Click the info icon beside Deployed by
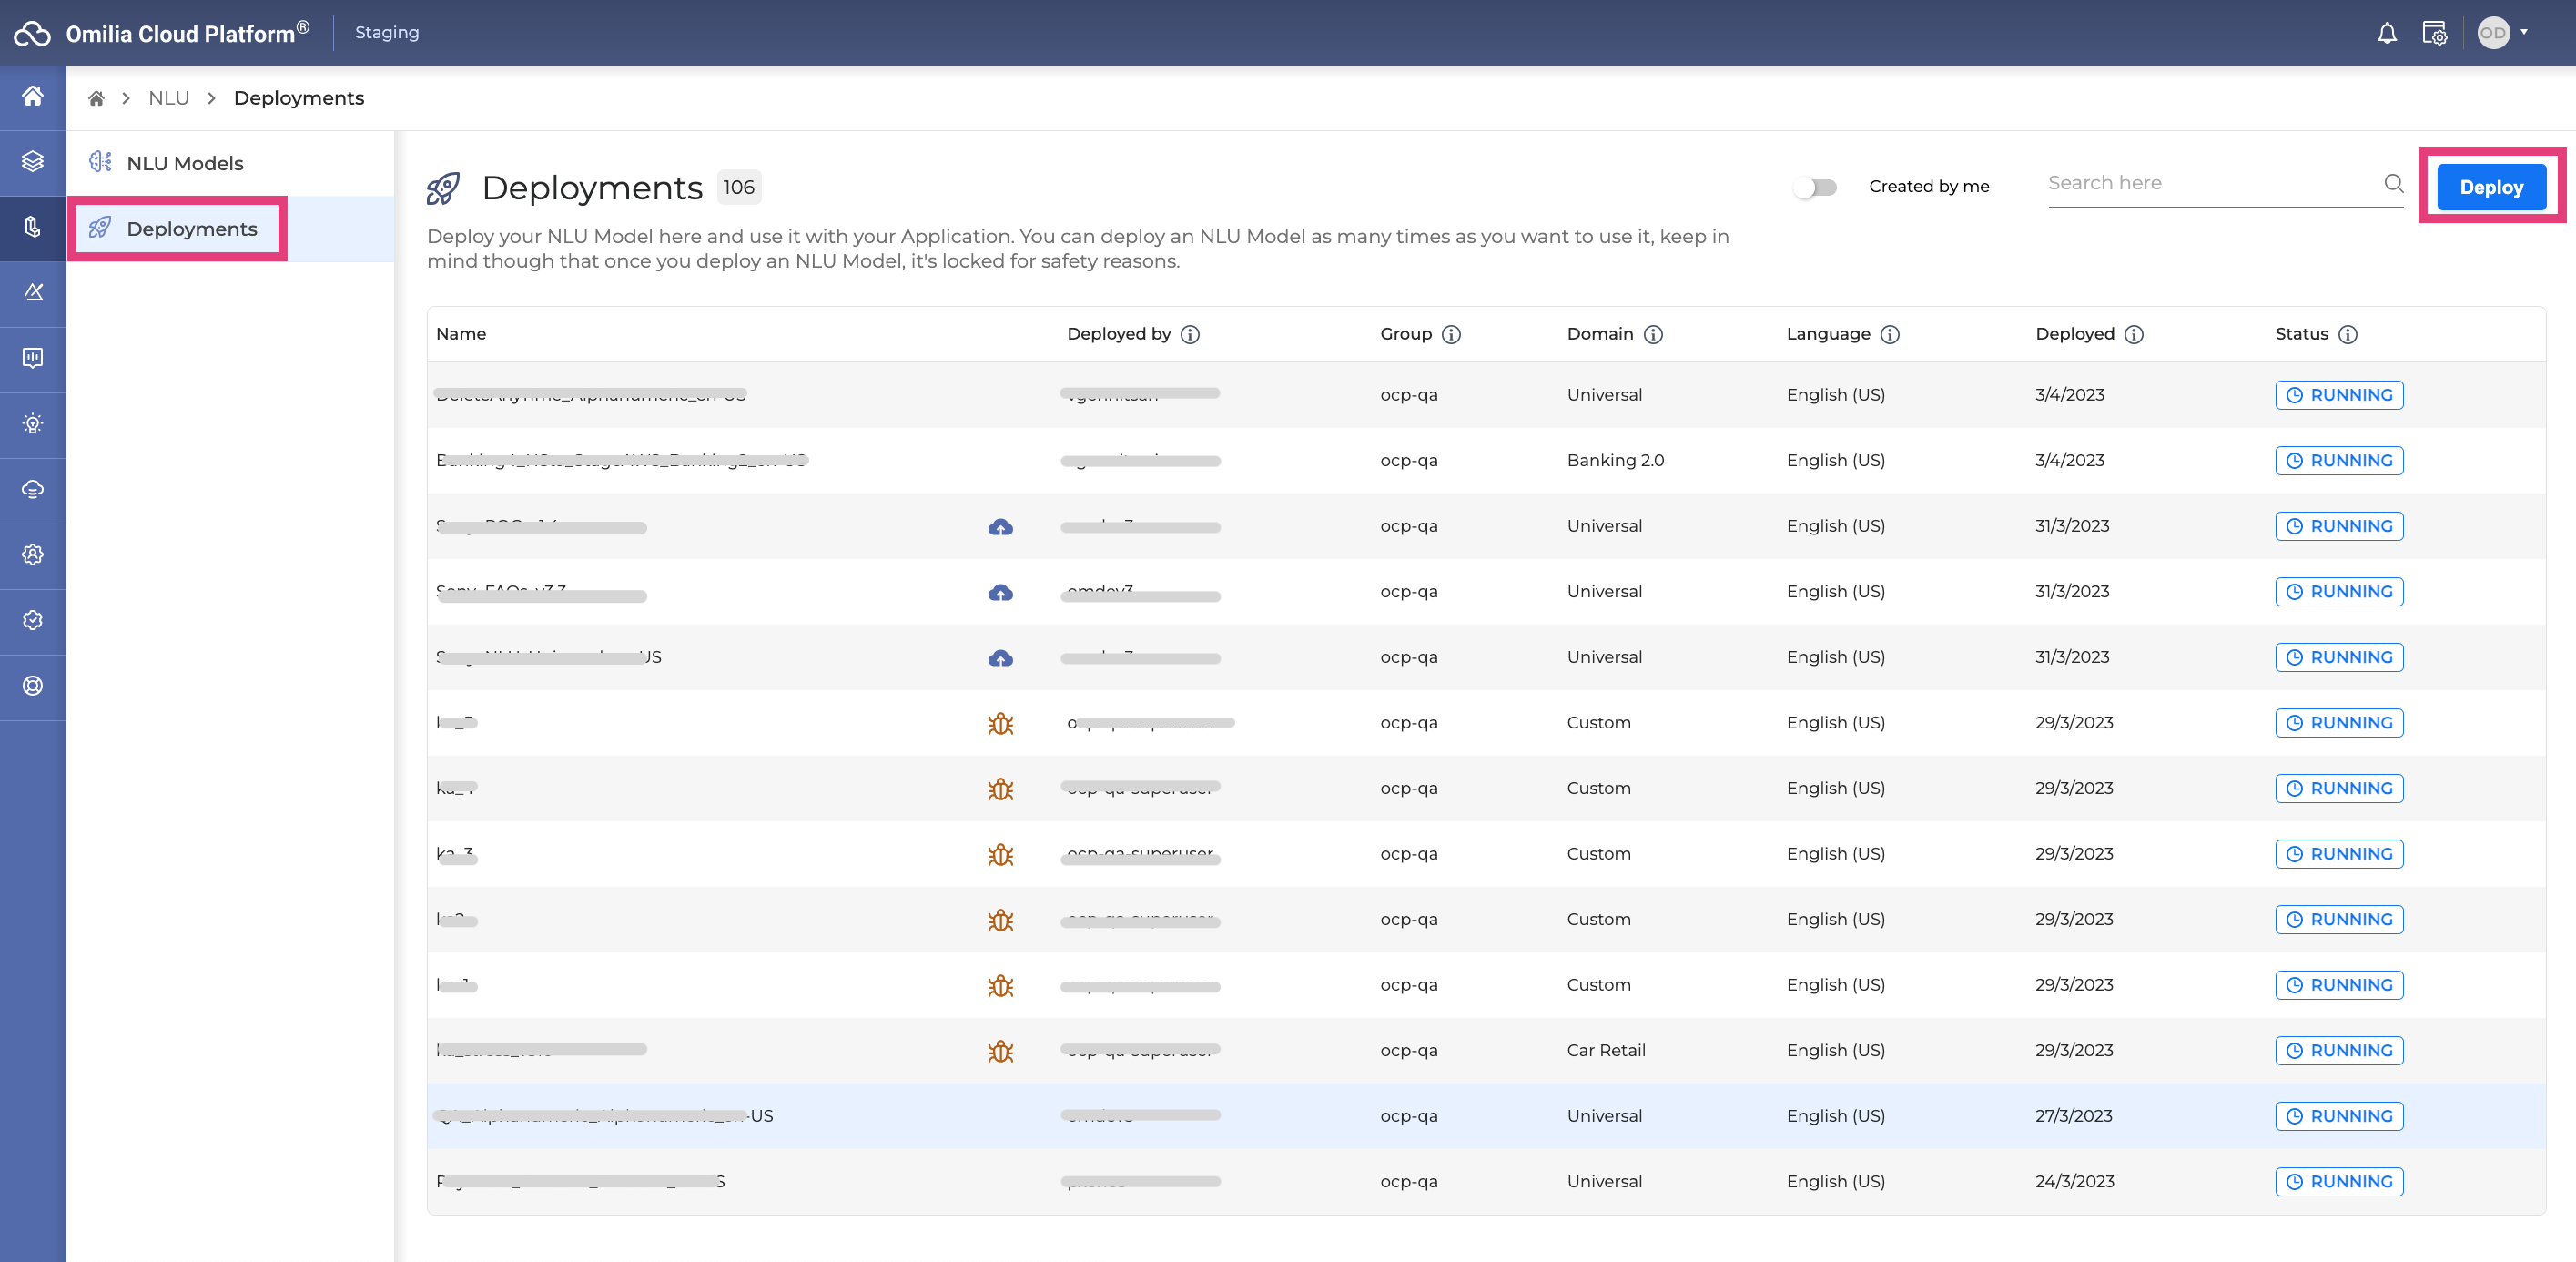The width and height of the screenshot is (2576, 1262). click(x=1190, y=334)
